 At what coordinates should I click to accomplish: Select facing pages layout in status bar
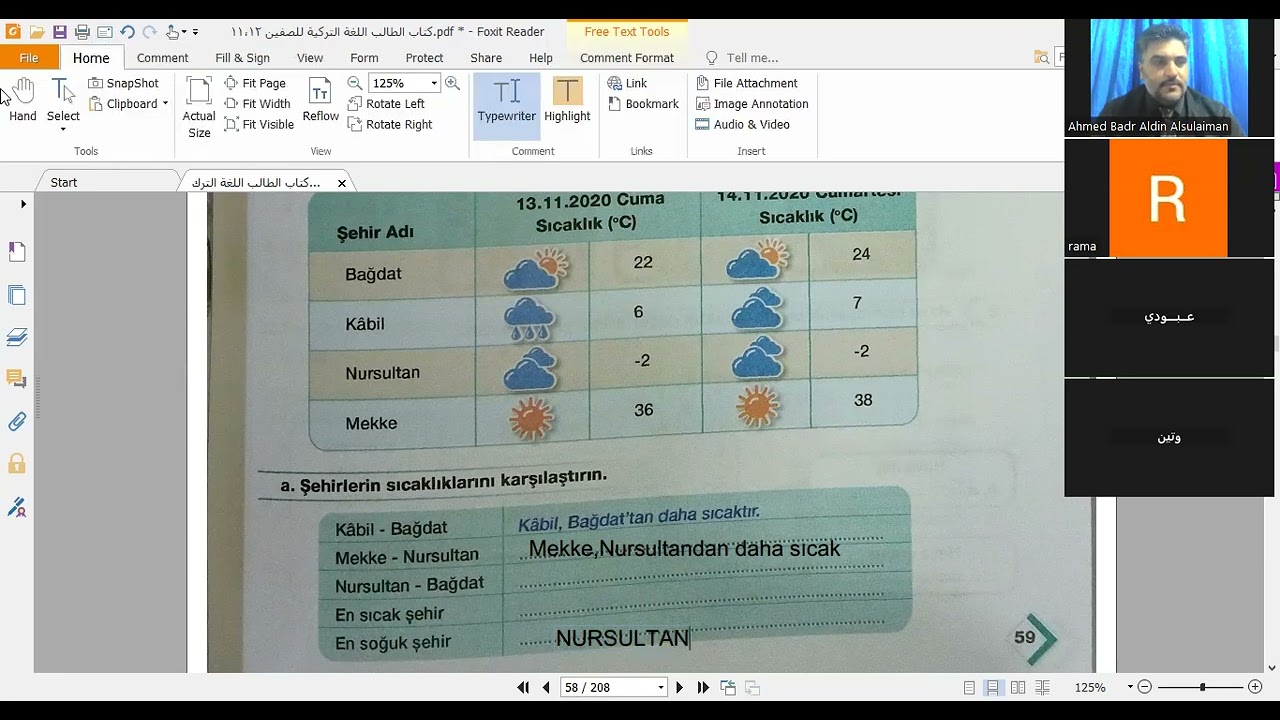tap(1018, 687)
